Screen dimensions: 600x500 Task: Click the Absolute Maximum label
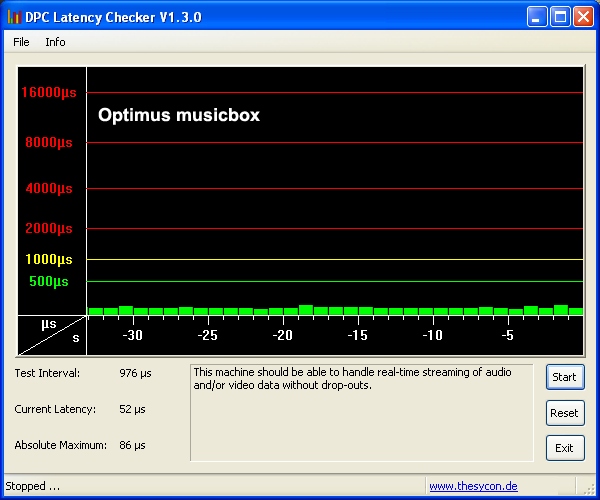tap(60, 445)
